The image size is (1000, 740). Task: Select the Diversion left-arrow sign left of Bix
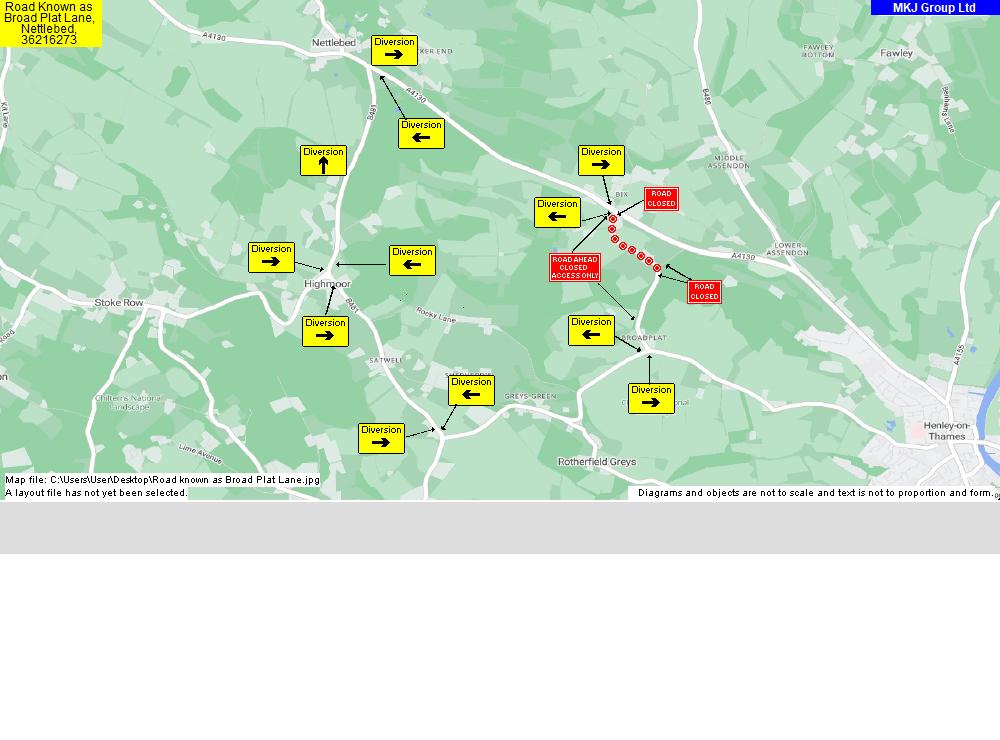coord(557,212)
